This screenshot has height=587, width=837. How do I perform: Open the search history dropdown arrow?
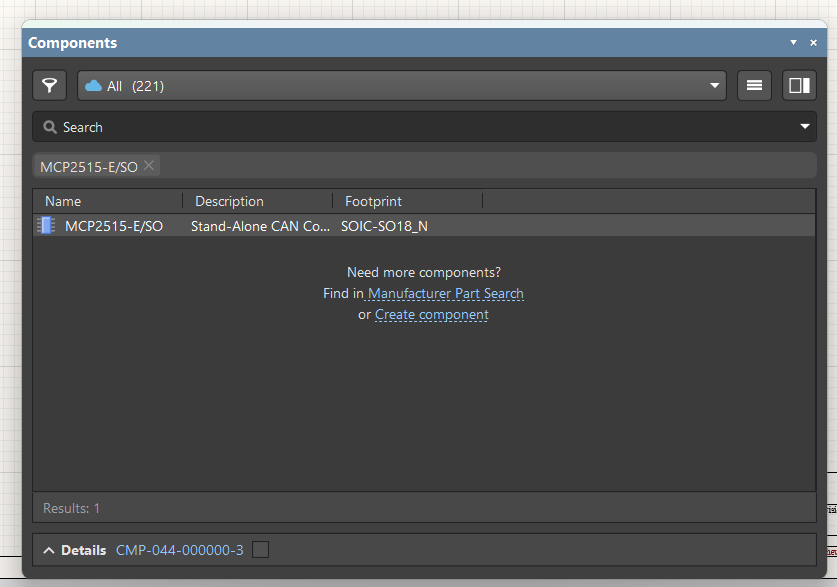(804, 126)
